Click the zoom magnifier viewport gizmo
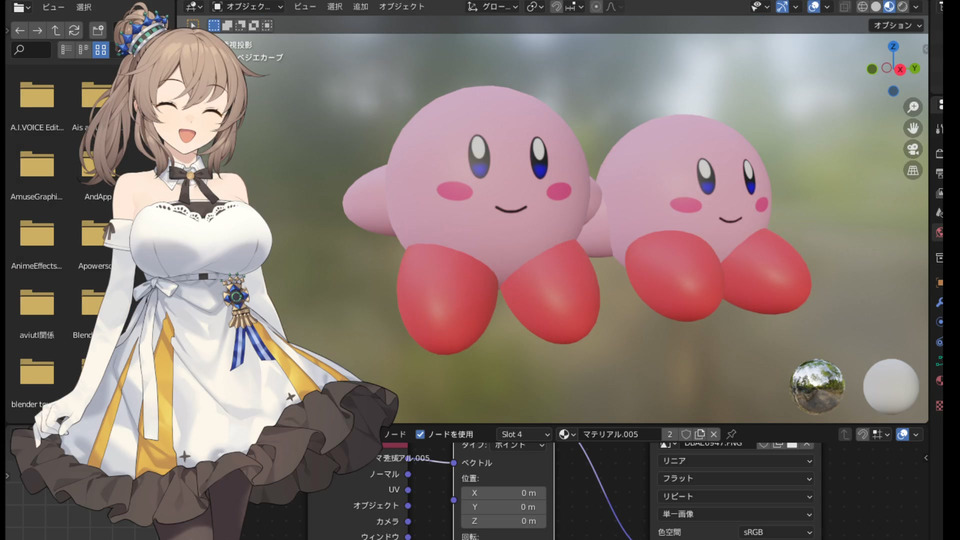The image size is (960, 540). (912, 107)
